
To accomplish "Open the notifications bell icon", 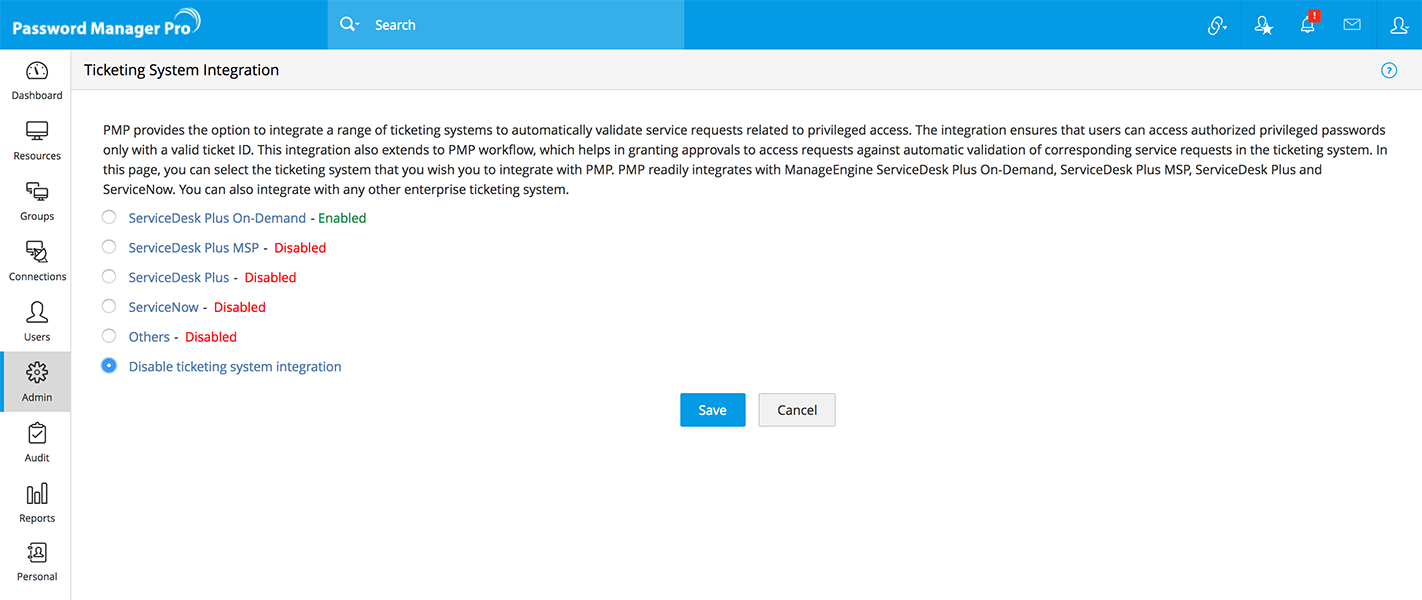I will pyautogui.click(x=1308, y=24).
